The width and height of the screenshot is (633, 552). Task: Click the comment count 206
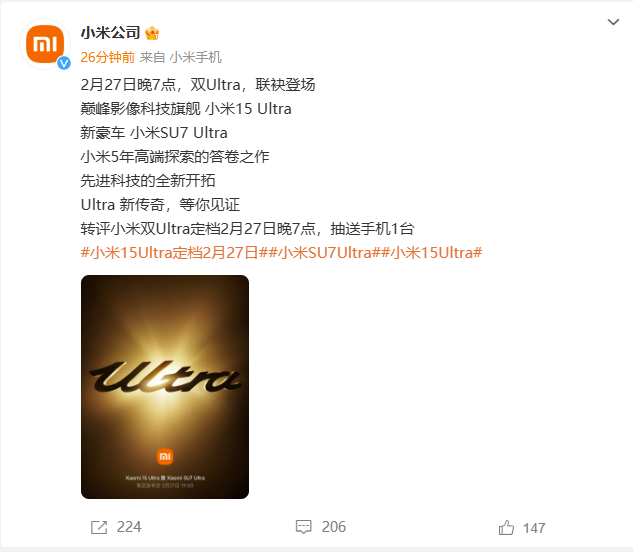coord(334,527)
